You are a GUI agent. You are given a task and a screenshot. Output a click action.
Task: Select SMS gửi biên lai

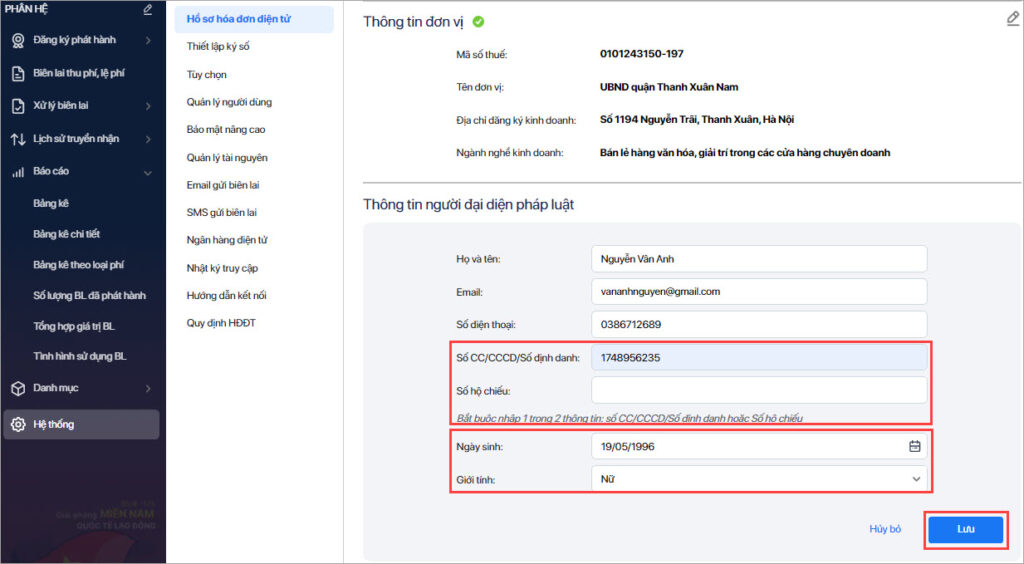(221, 212)
